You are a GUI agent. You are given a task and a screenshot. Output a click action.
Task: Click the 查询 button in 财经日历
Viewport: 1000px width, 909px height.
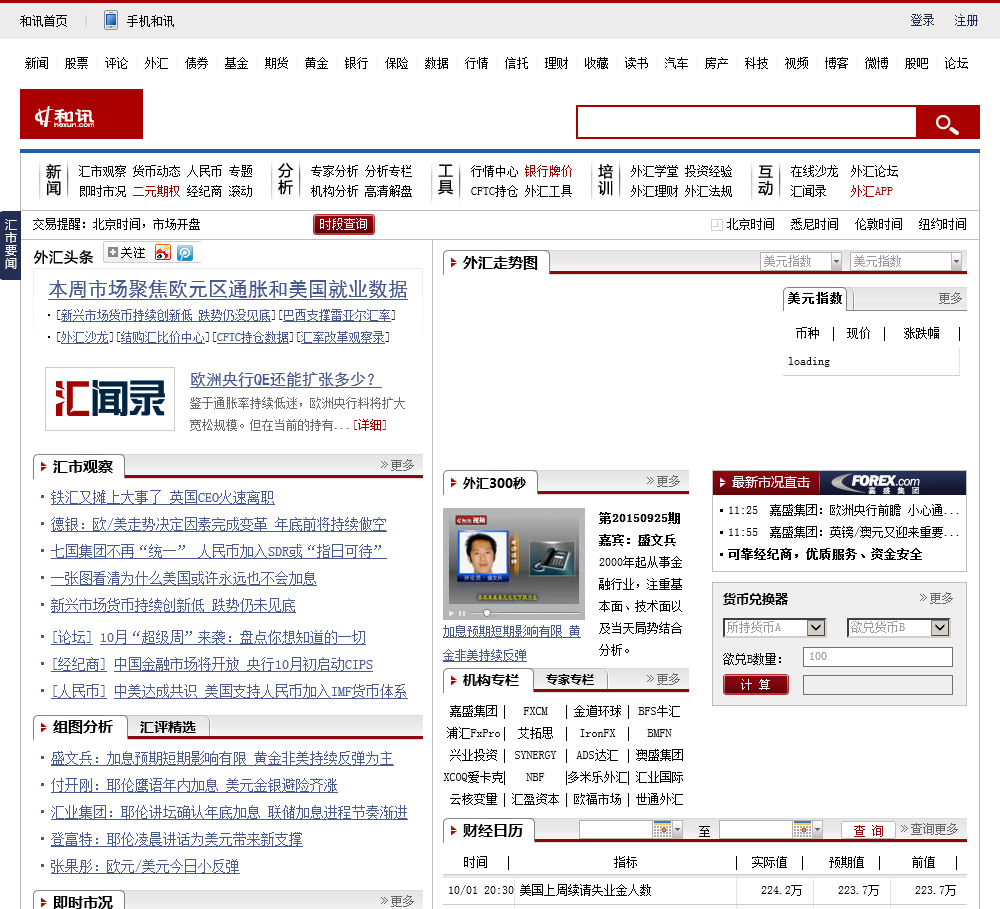point(868,830)
